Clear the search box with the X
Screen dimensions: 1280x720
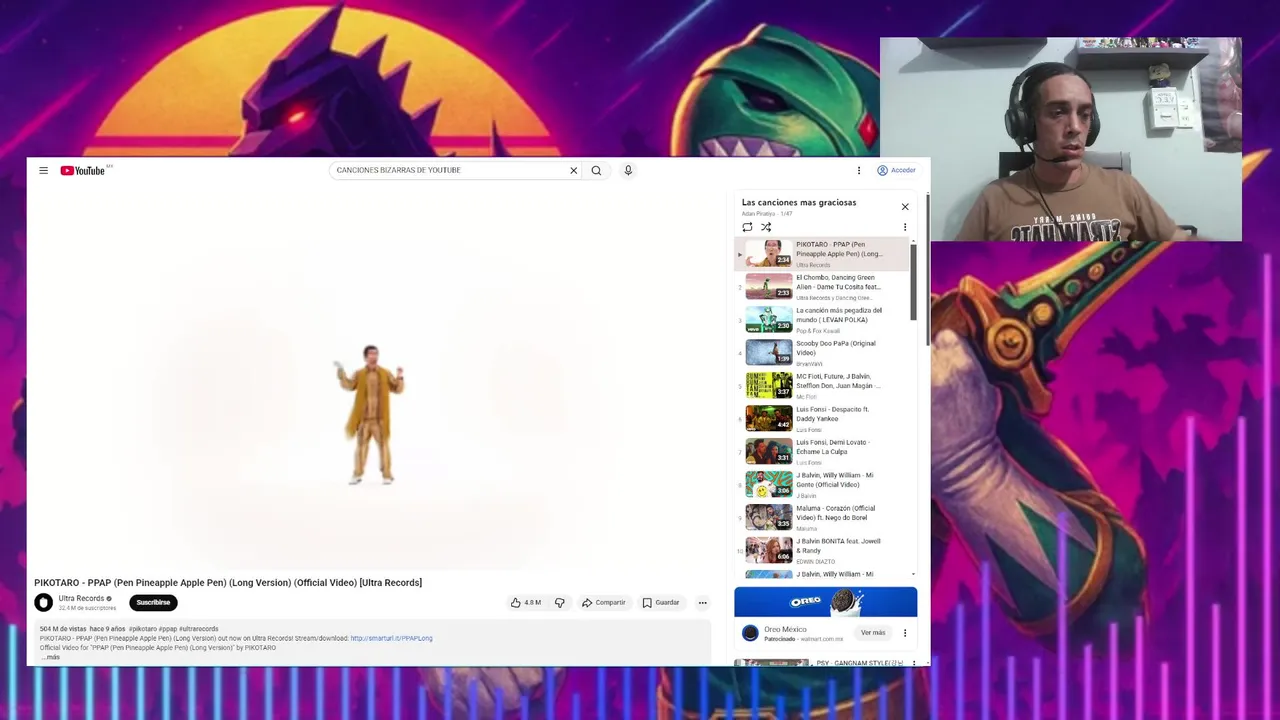tap(574, 171)
